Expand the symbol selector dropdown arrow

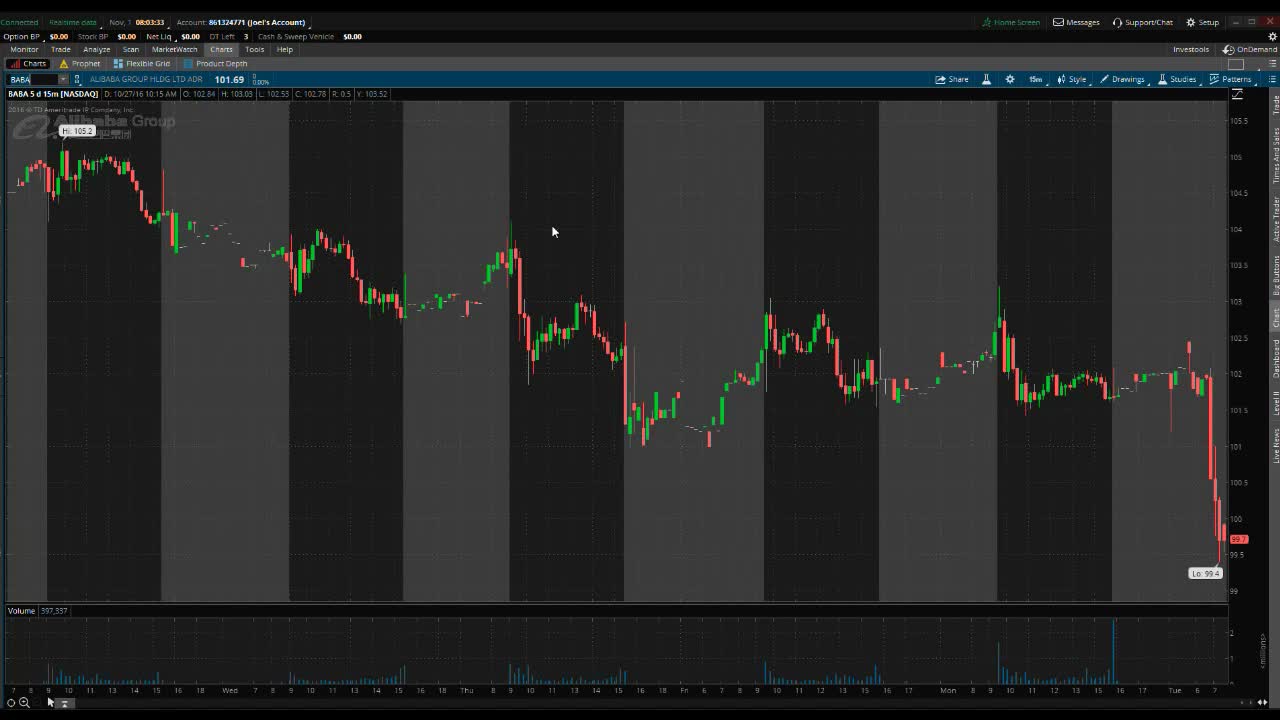click(x=63, y=79)
